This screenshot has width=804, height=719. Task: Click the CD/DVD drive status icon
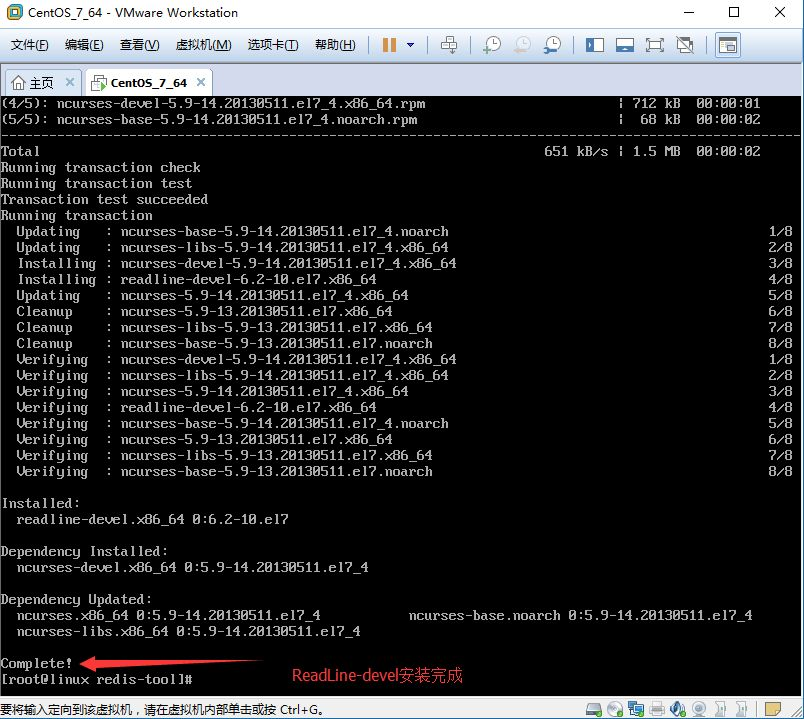point(614,709)
